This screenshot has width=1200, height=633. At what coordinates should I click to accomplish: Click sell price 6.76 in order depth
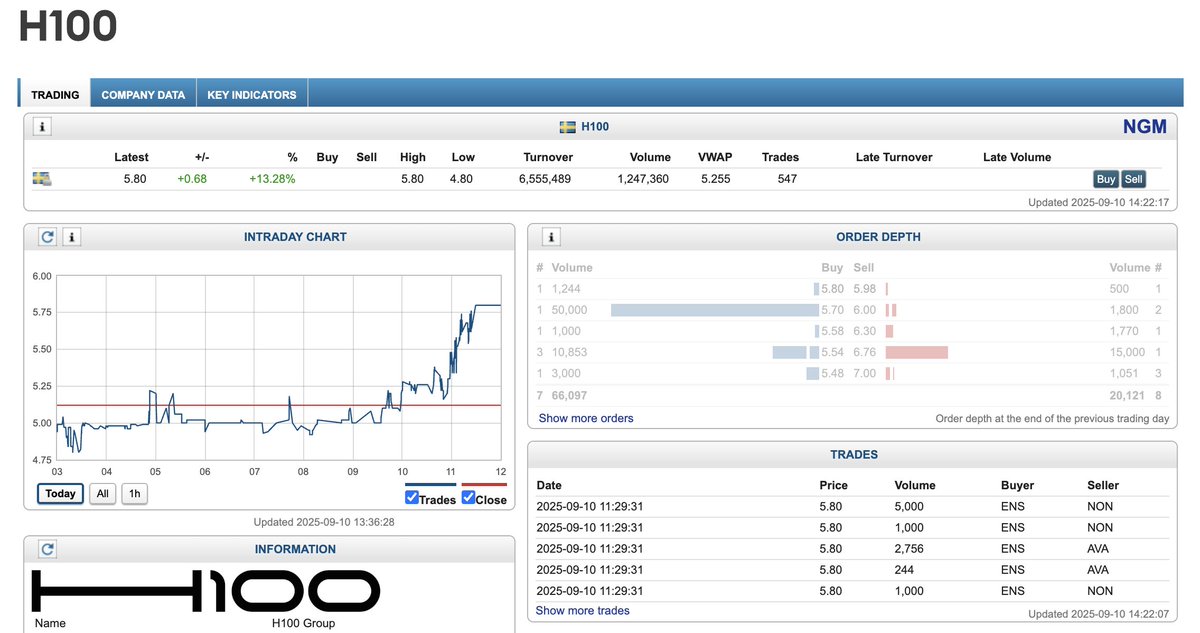pos(864,352)
